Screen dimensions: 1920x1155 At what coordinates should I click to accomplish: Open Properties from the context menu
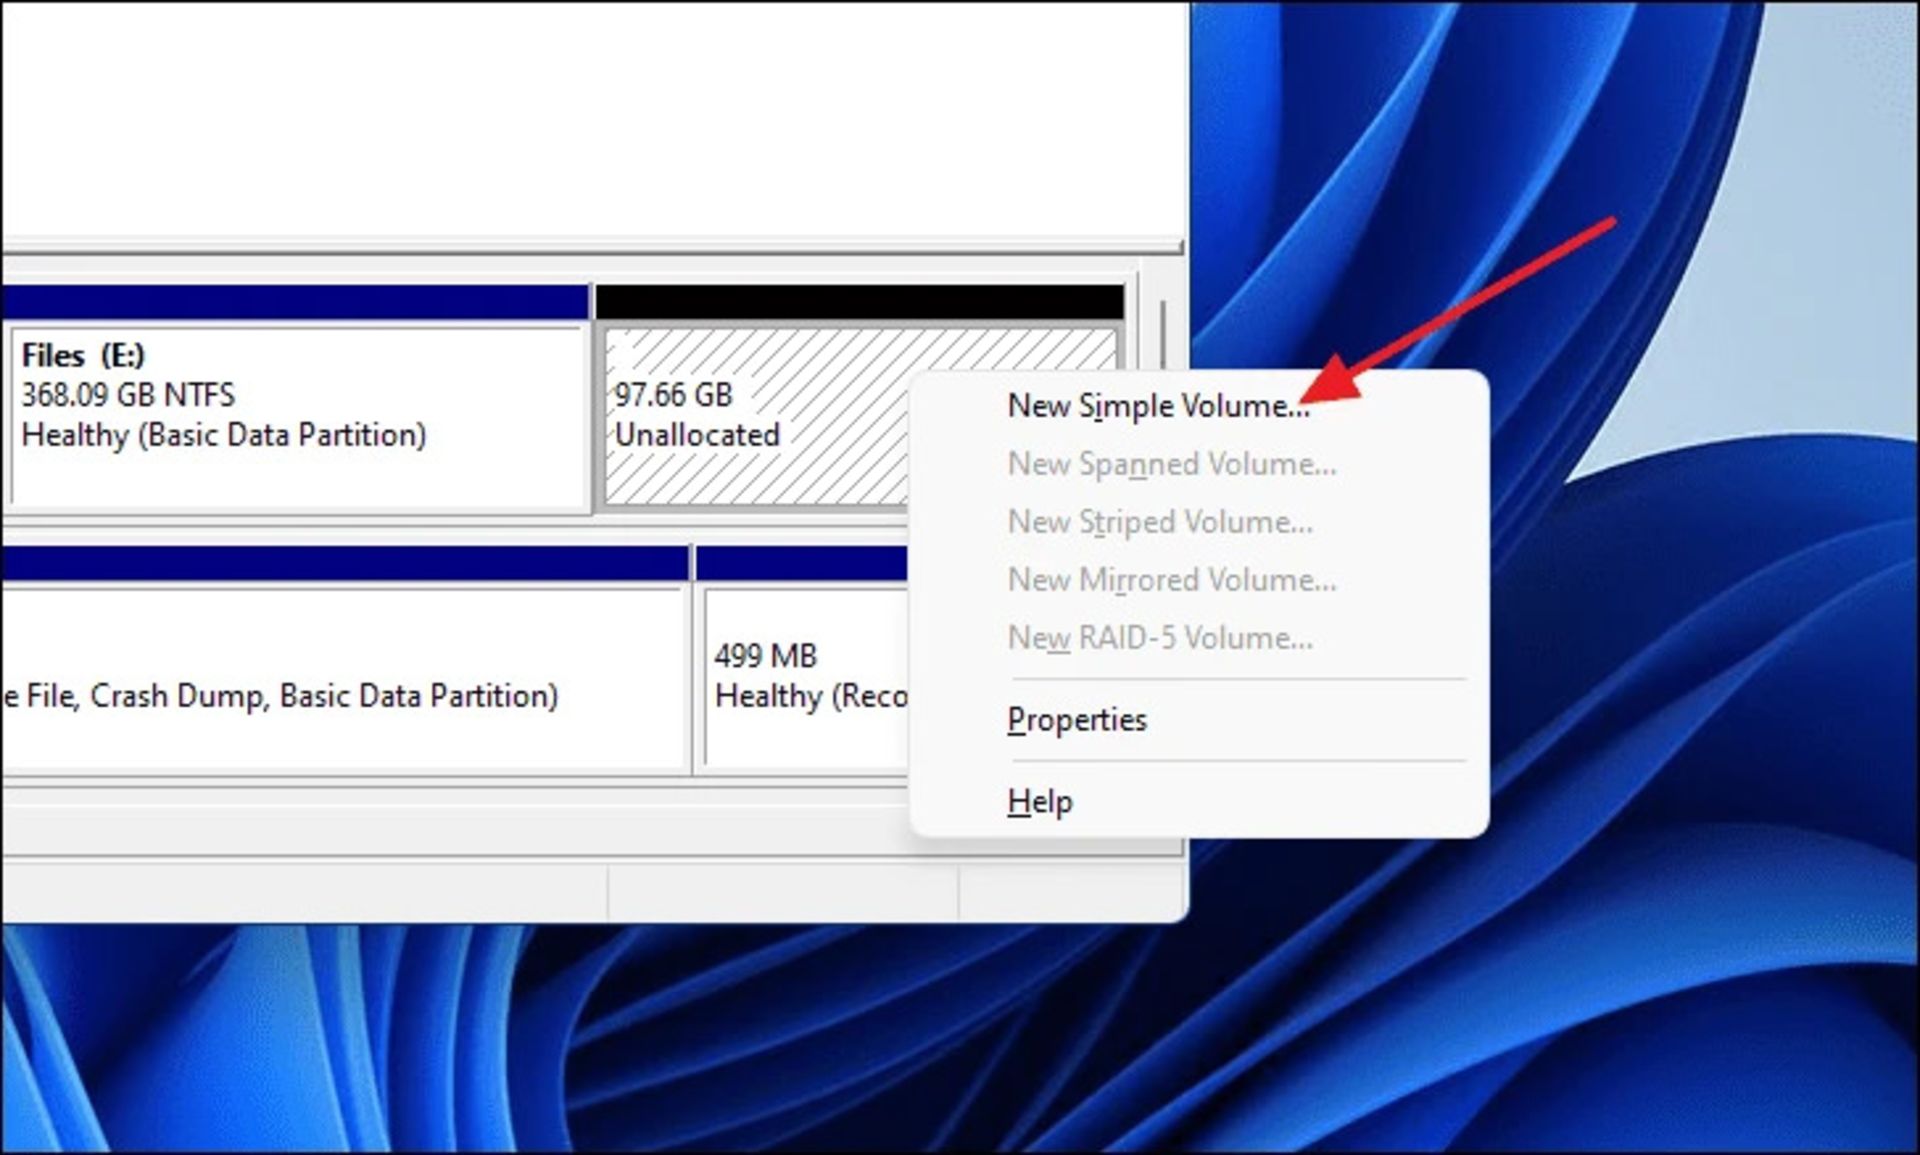coord(1077,720)
